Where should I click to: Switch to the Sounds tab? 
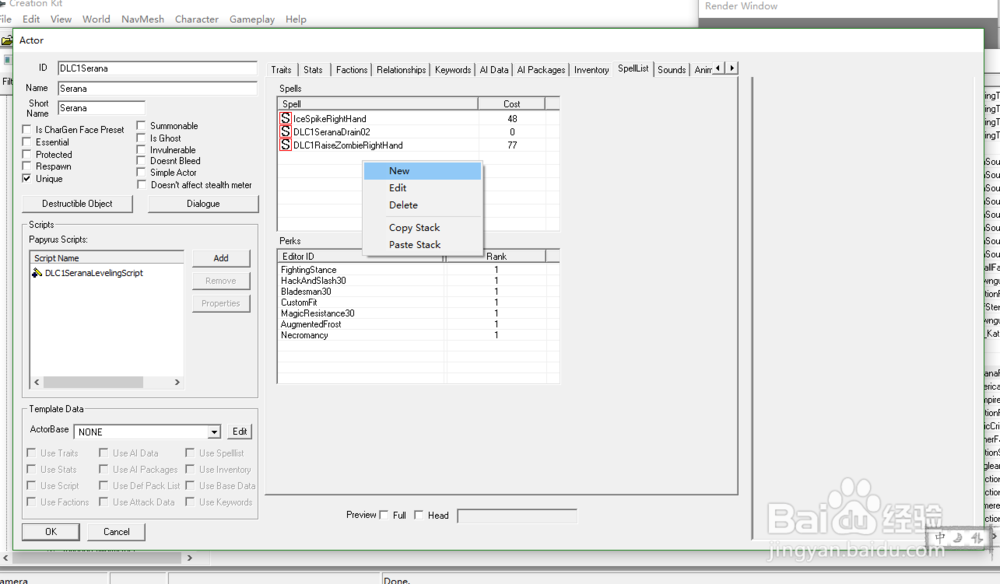point(672,69)
